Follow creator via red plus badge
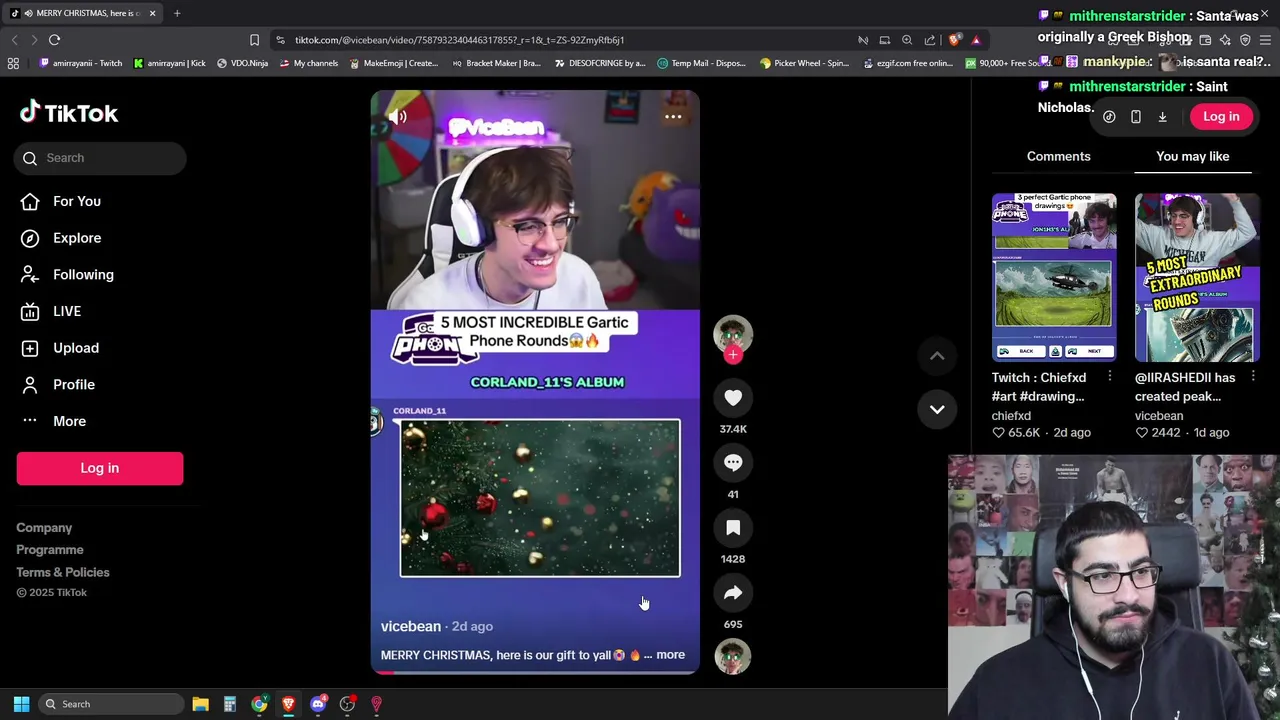 tap(733, 355)
